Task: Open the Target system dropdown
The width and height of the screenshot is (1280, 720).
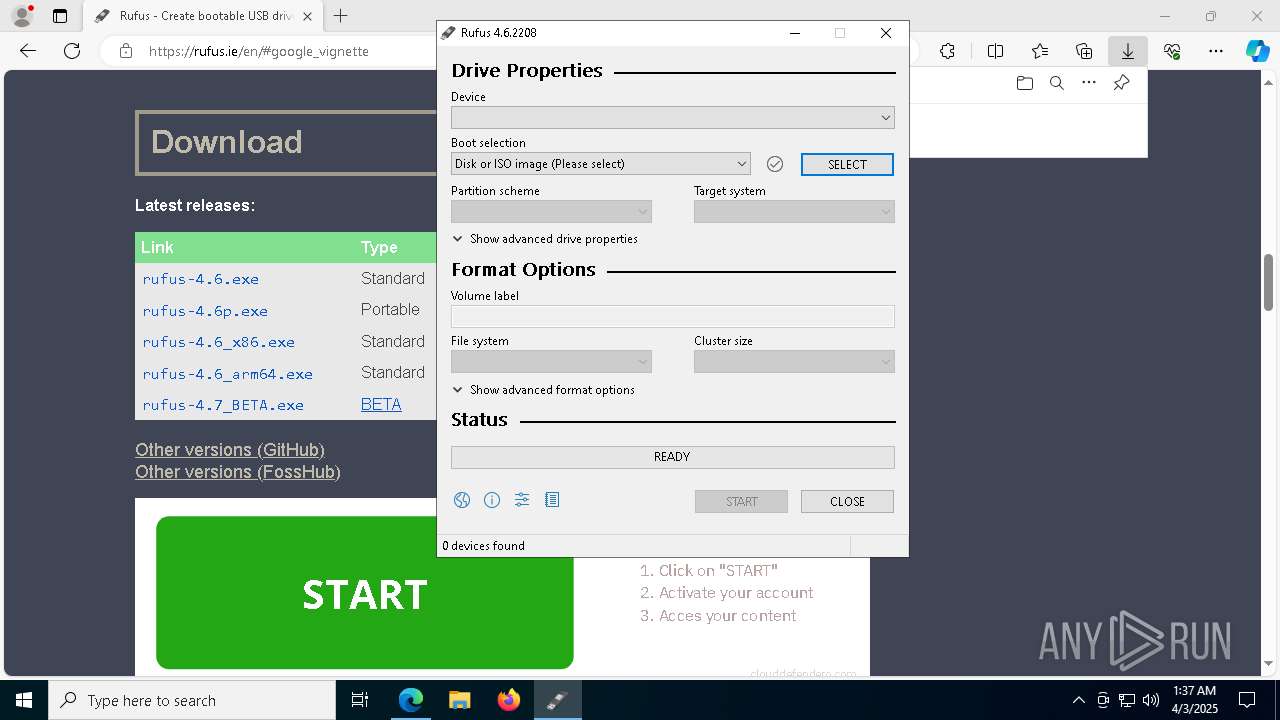Action: click(x=794, y=212)
